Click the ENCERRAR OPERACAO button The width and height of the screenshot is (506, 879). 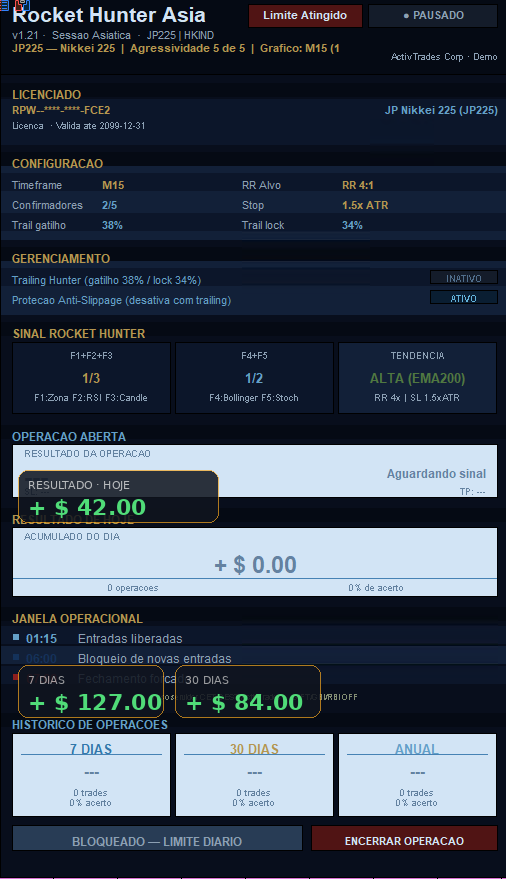pyautogui.click(x=404, y=840)
